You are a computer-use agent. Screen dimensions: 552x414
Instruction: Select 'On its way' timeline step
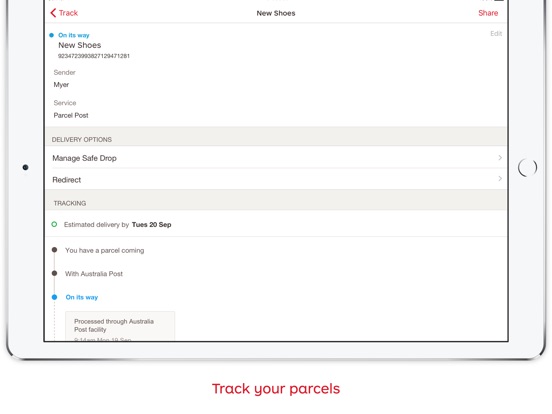(82, 297)
